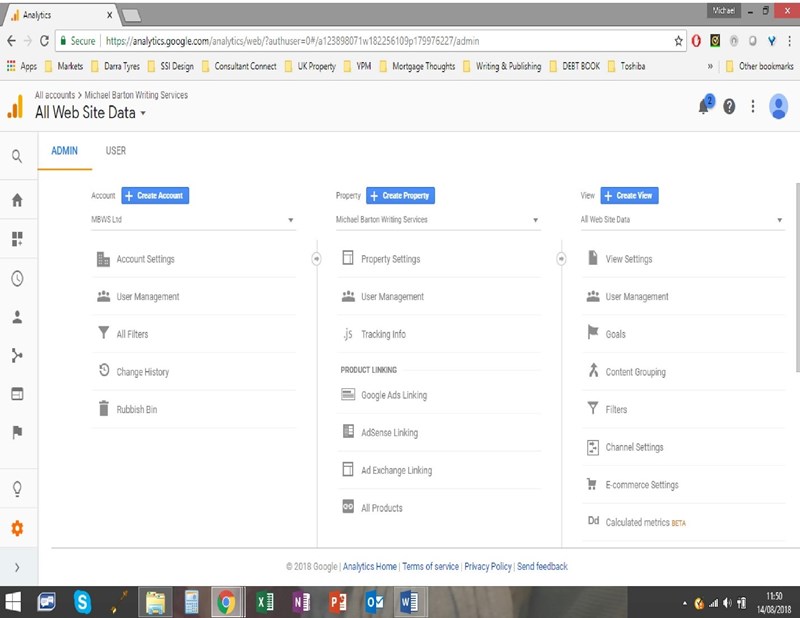The image size is (800, 618).
Task: Click the browser address bar URL
Action: pos(292,41)
